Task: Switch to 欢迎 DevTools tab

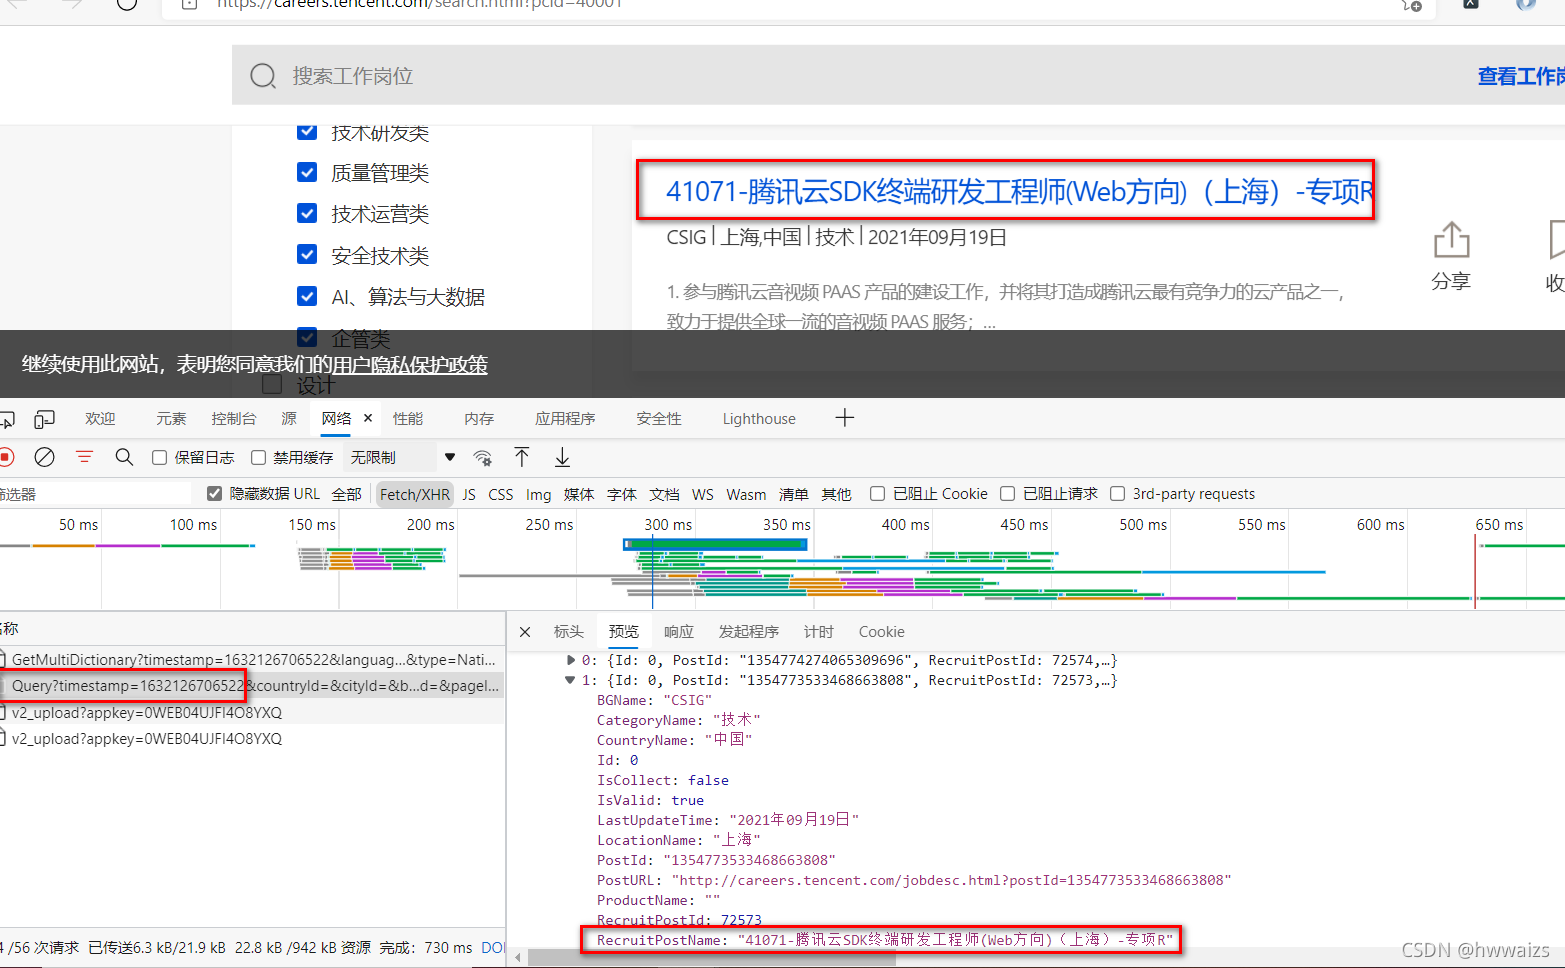Action: click(100, 419)
